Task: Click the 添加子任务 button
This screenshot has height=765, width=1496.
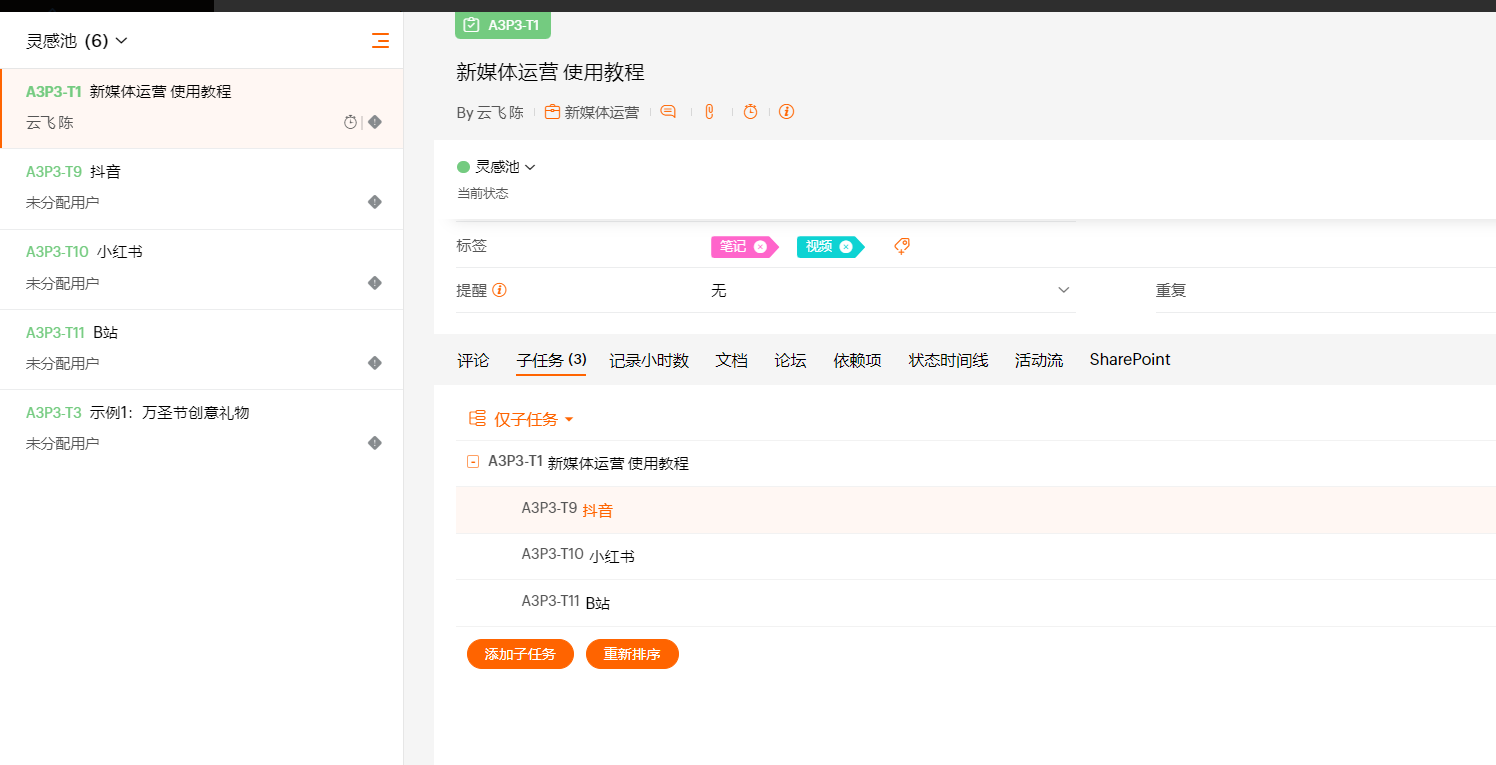Action: tap(520, 654)
